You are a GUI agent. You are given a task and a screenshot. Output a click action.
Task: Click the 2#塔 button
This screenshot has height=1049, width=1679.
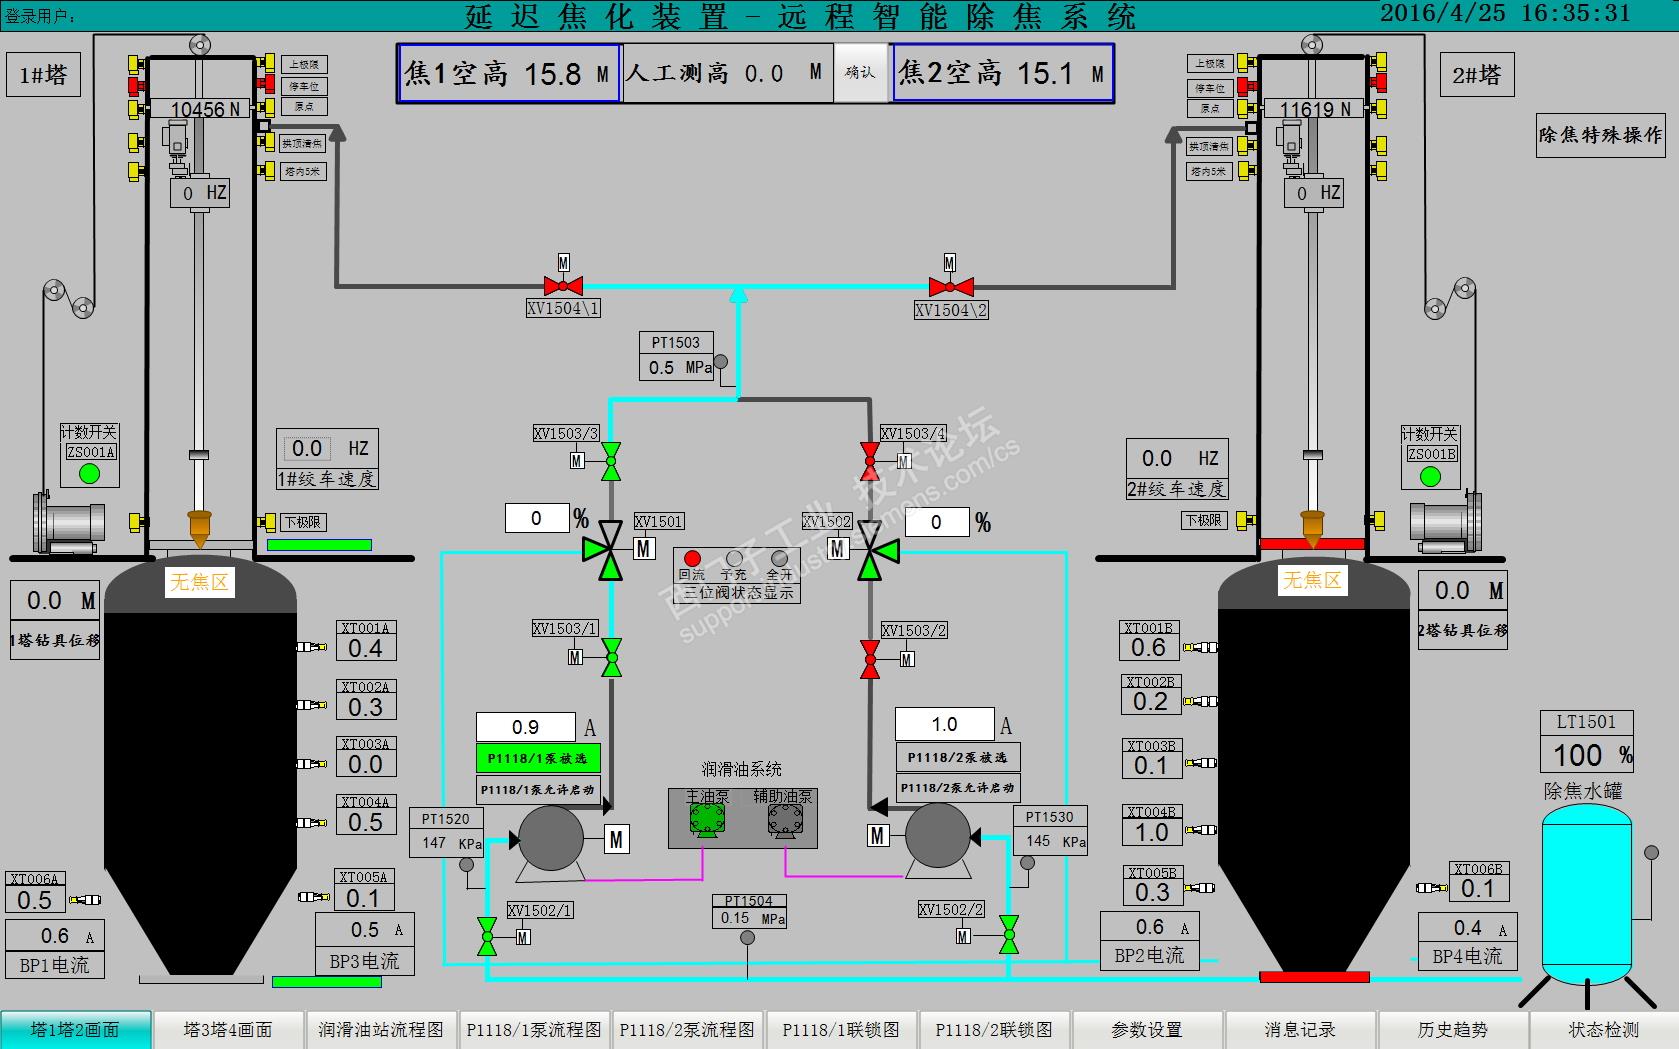coord(1477,75)
